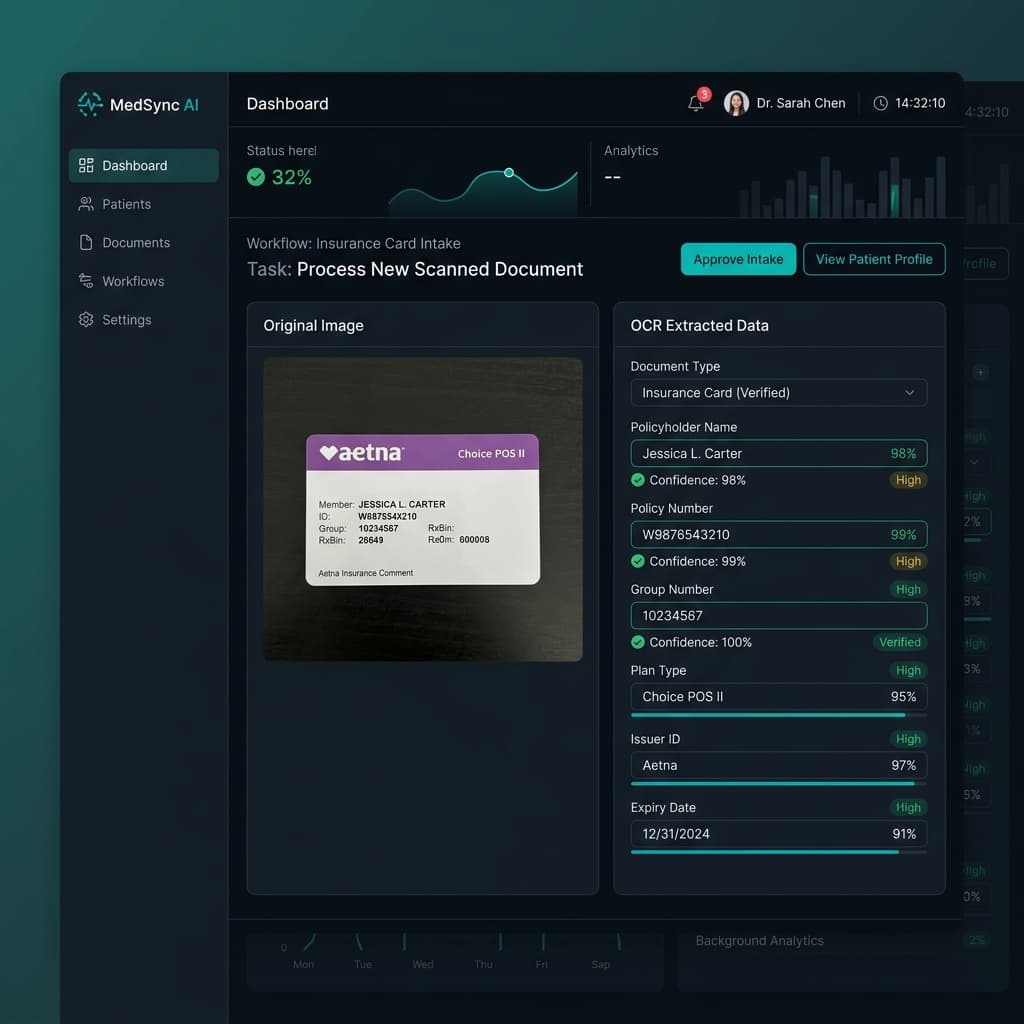The width and height of the screenshot is (1024, 1024).
Task: Click the Approve Intake button
Action: tap(738, 259)
